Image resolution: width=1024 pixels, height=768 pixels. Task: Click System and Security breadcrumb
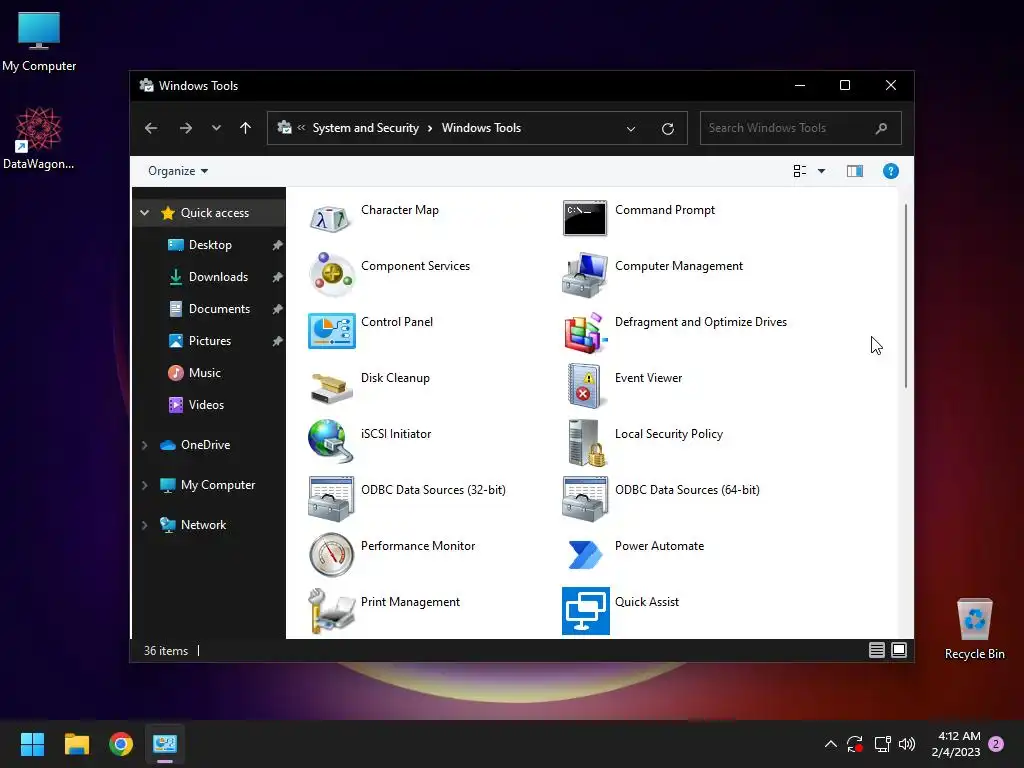pos(366,128)
